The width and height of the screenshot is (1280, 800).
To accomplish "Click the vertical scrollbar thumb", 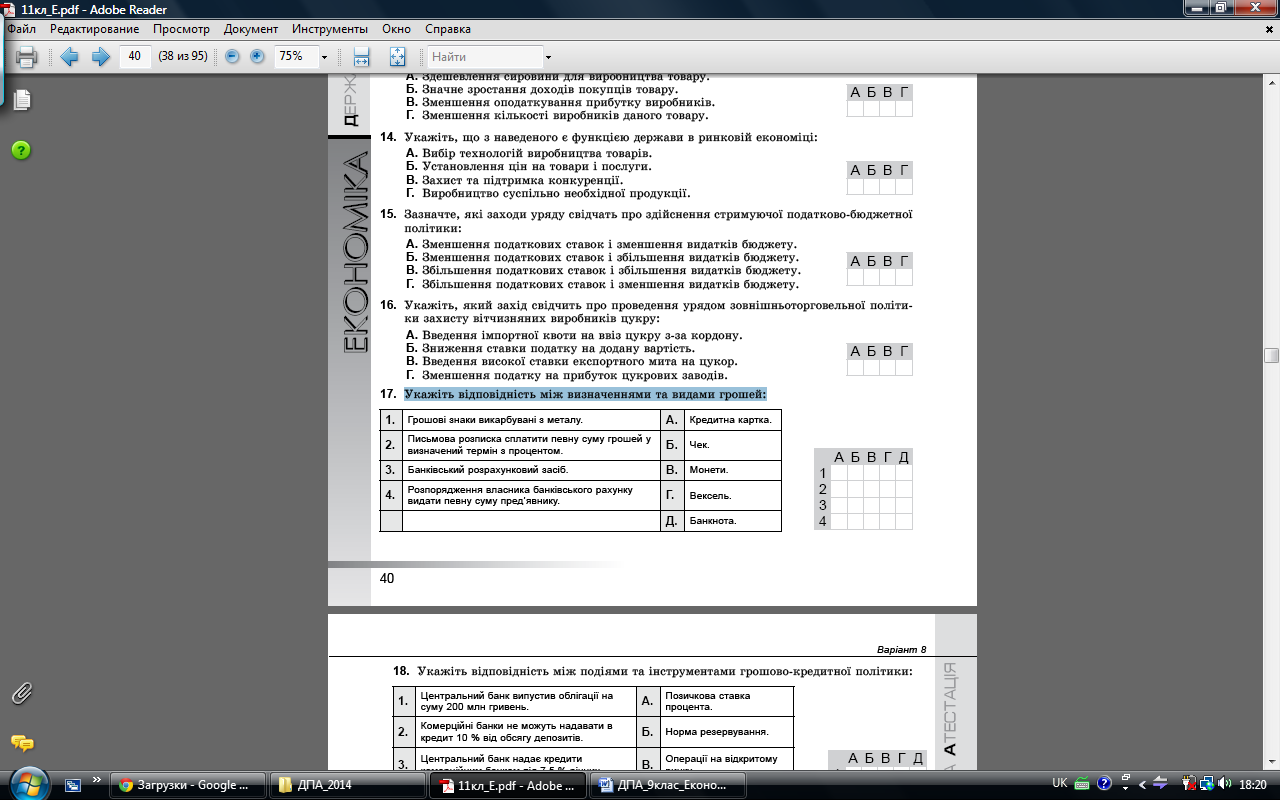I will point(1271,355).
